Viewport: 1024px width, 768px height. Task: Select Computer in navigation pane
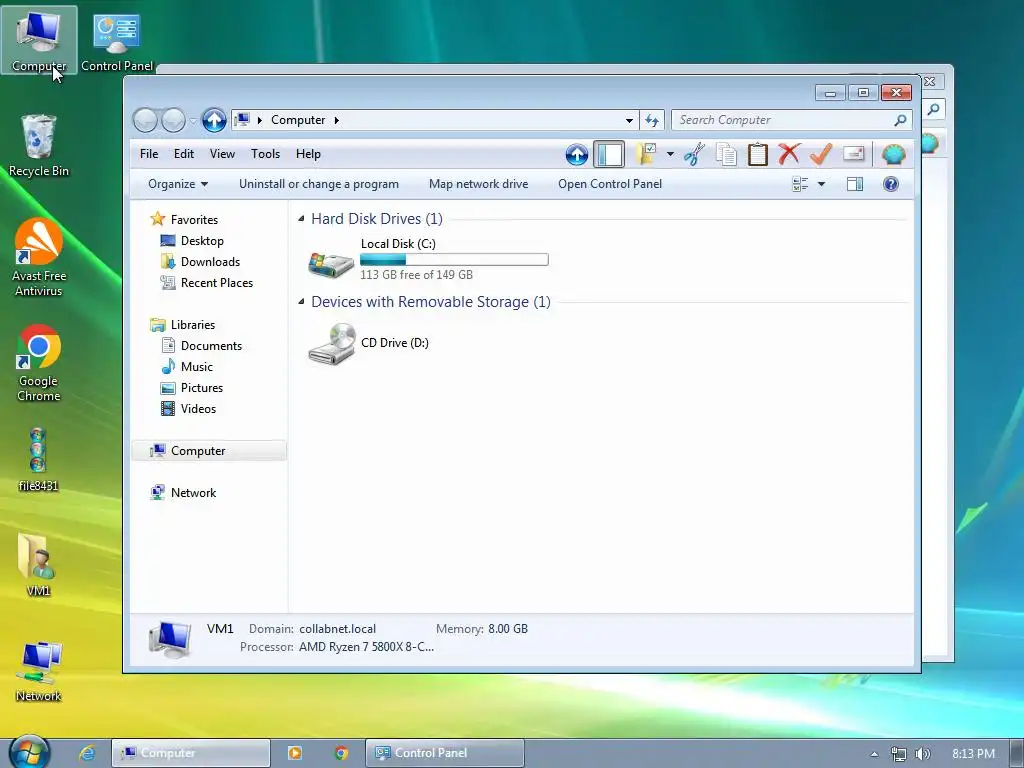(x=209, y=451)
